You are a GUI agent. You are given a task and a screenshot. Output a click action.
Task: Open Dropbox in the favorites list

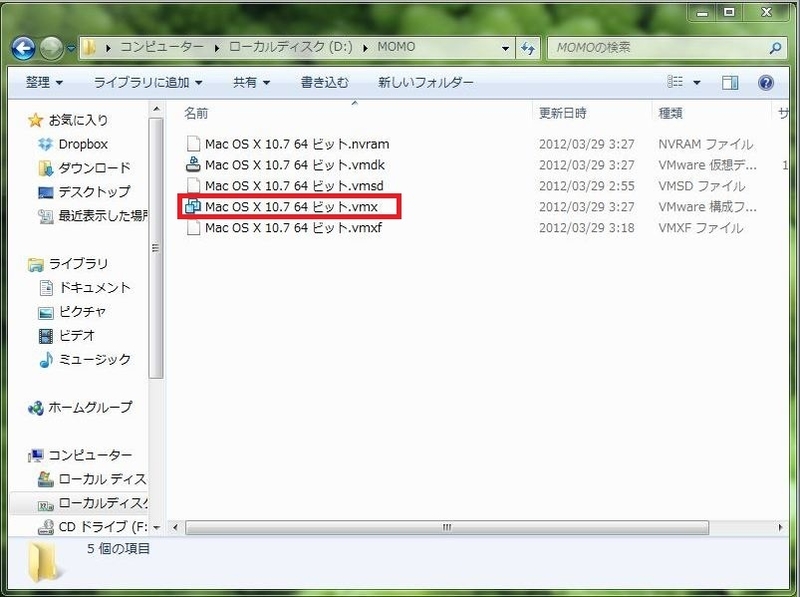coord(83,144)
